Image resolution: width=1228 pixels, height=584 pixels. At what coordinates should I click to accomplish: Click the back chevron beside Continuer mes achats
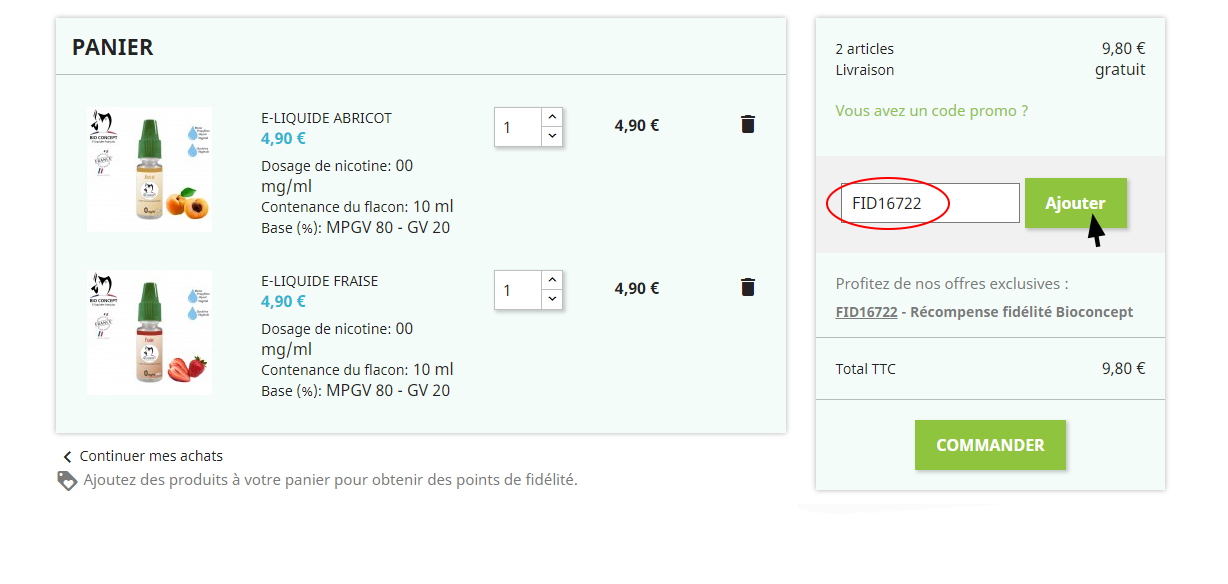(x=67, y=457)
